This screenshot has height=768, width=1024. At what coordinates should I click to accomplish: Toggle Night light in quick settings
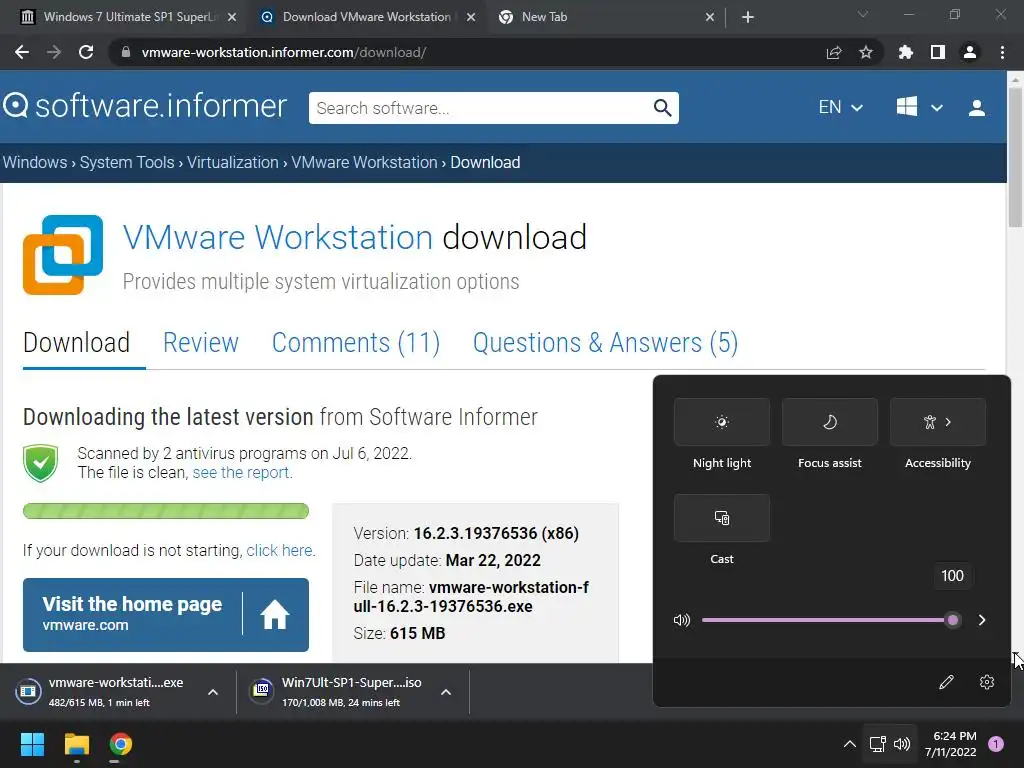pyautogui.click(x=722, y=422)
